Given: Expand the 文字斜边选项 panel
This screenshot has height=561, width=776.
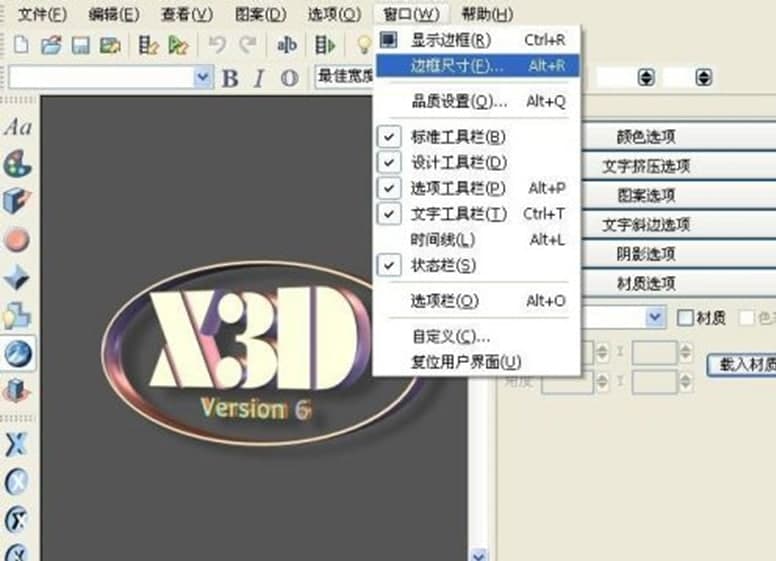Looking at the screenshot, I should (x=679, y=225).
